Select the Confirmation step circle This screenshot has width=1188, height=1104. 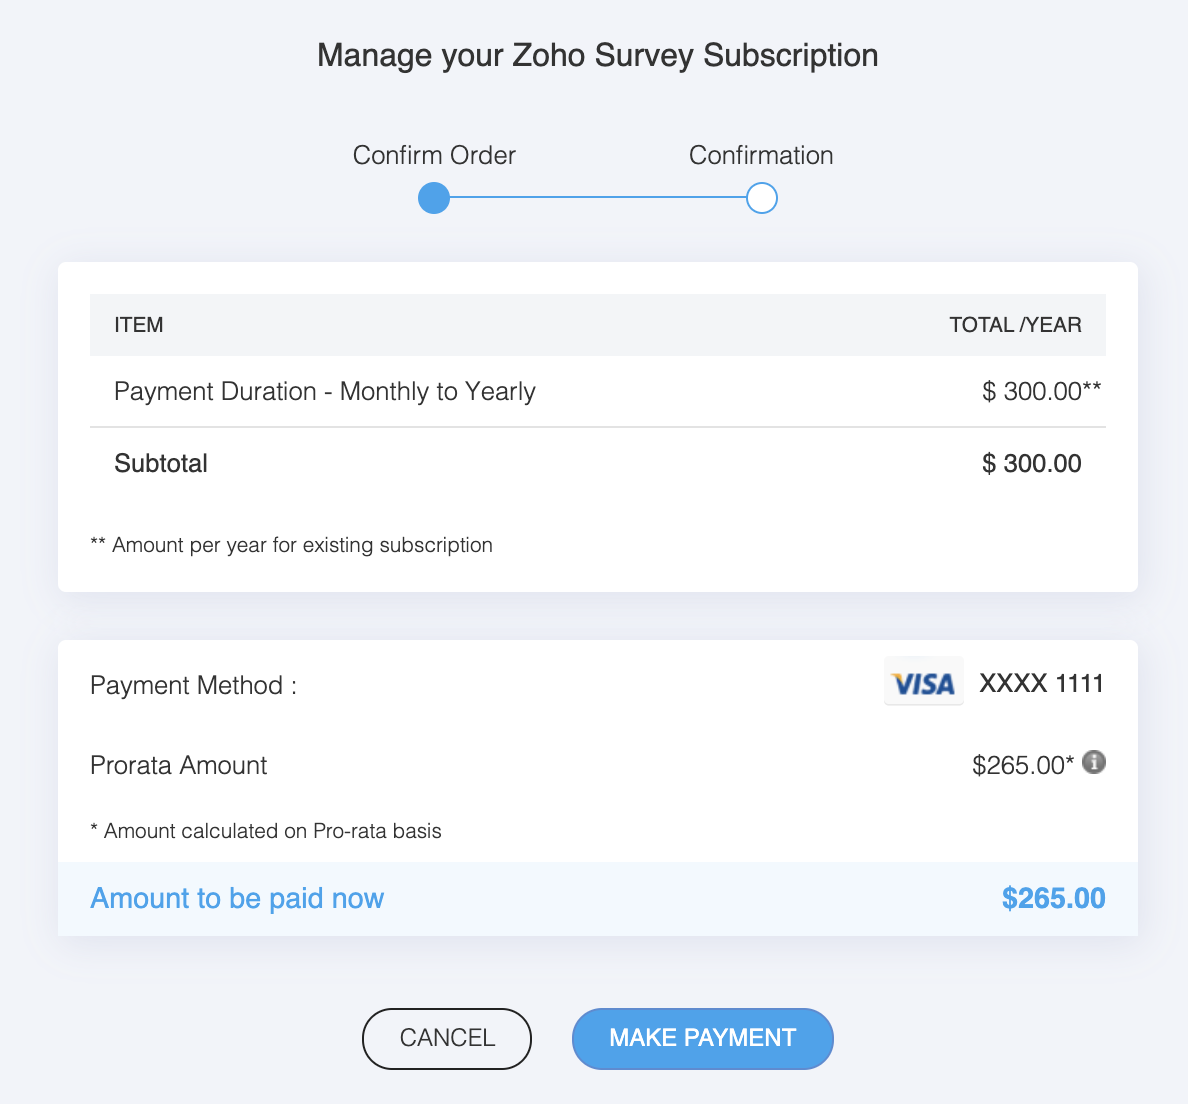coord(761,198)
